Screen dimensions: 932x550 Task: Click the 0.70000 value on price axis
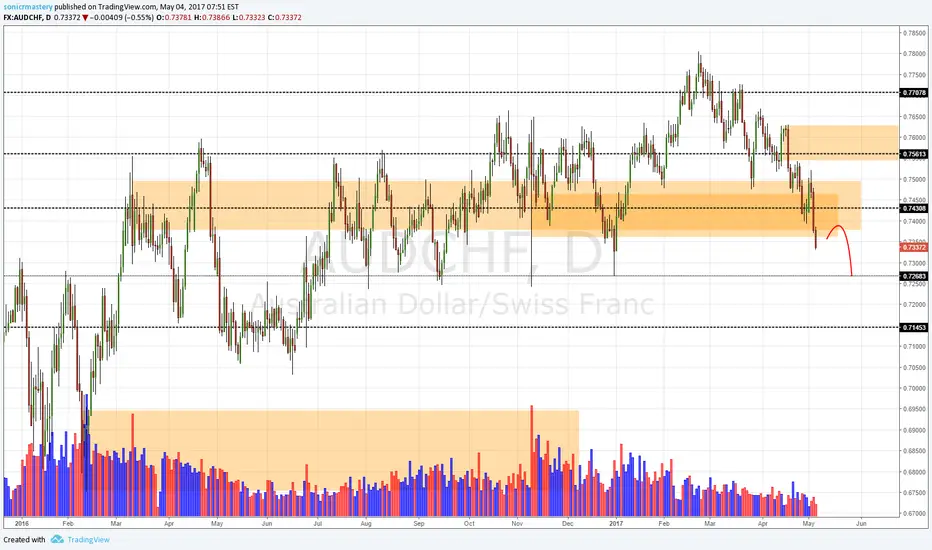(x=915, y=388)
